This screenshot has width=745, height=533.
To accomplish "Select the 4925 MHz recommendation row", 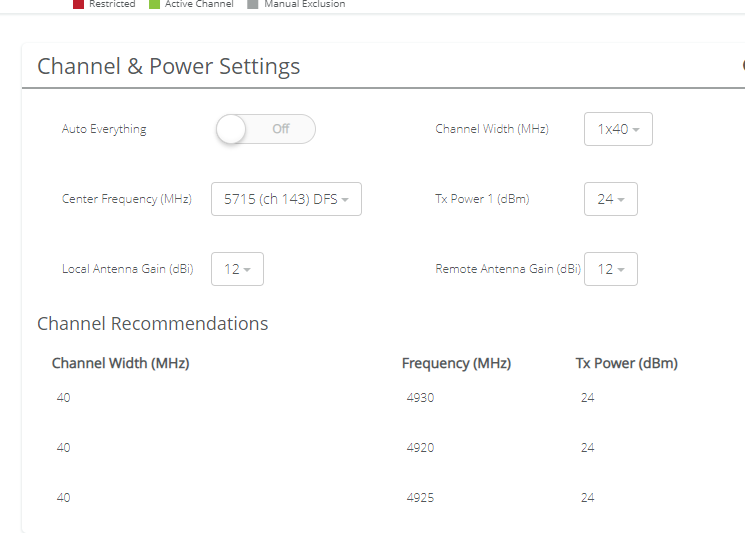I will click(420, 498).
